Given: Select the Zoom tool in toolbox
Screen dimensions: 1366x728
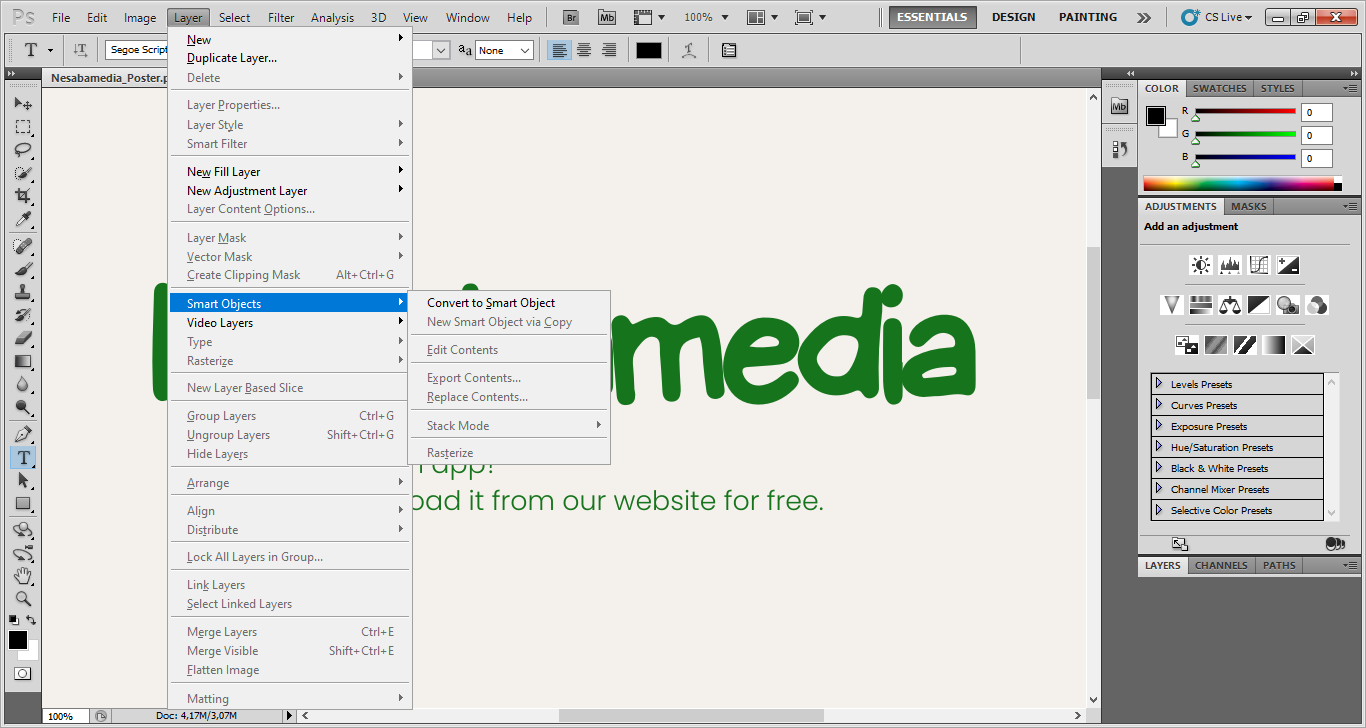Looking at the screenshot, I should pyautogui.click(x=22, y=599).
